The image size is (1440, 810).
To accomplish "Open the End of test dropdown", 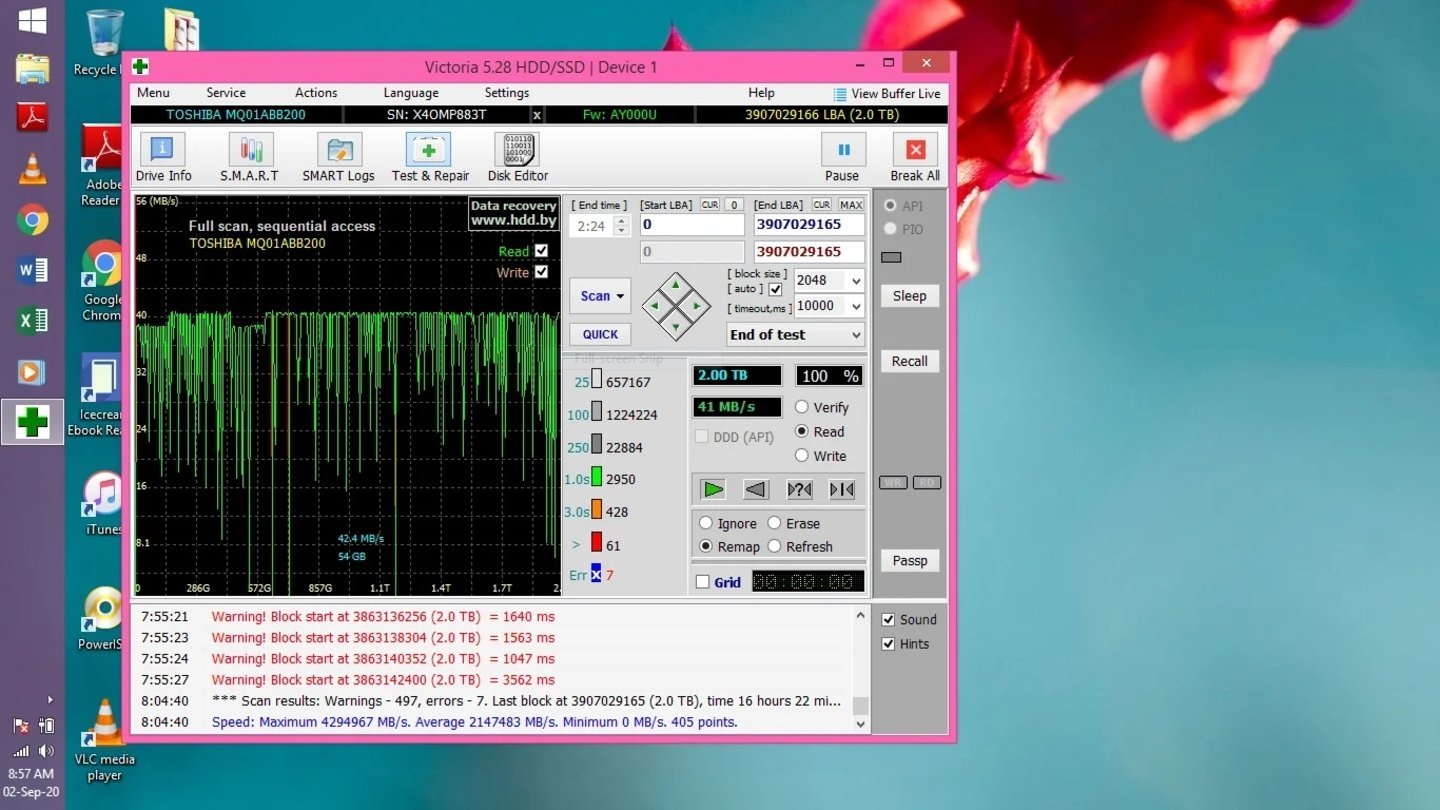I will pos(795,335).
